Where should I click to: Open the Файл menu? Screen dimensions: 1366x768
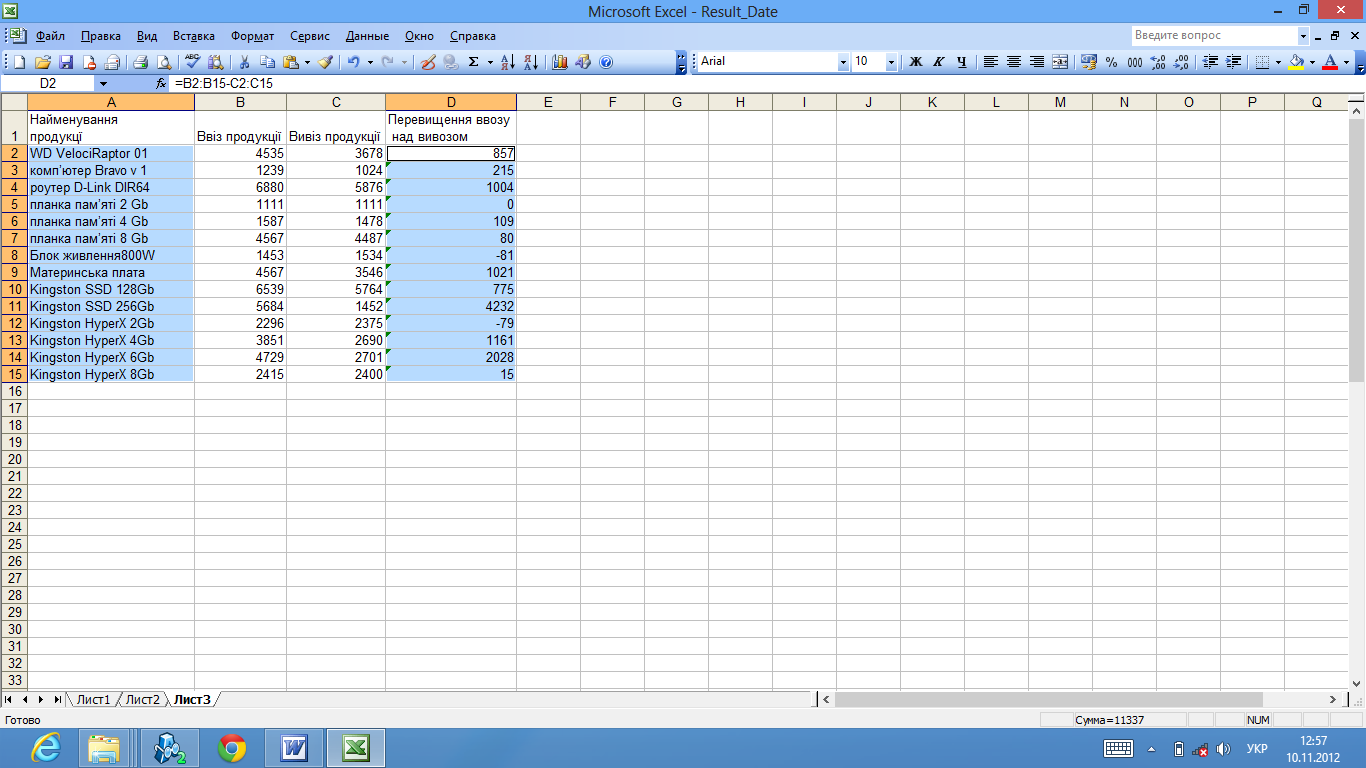pyautogui.click(x=50, y=36)
